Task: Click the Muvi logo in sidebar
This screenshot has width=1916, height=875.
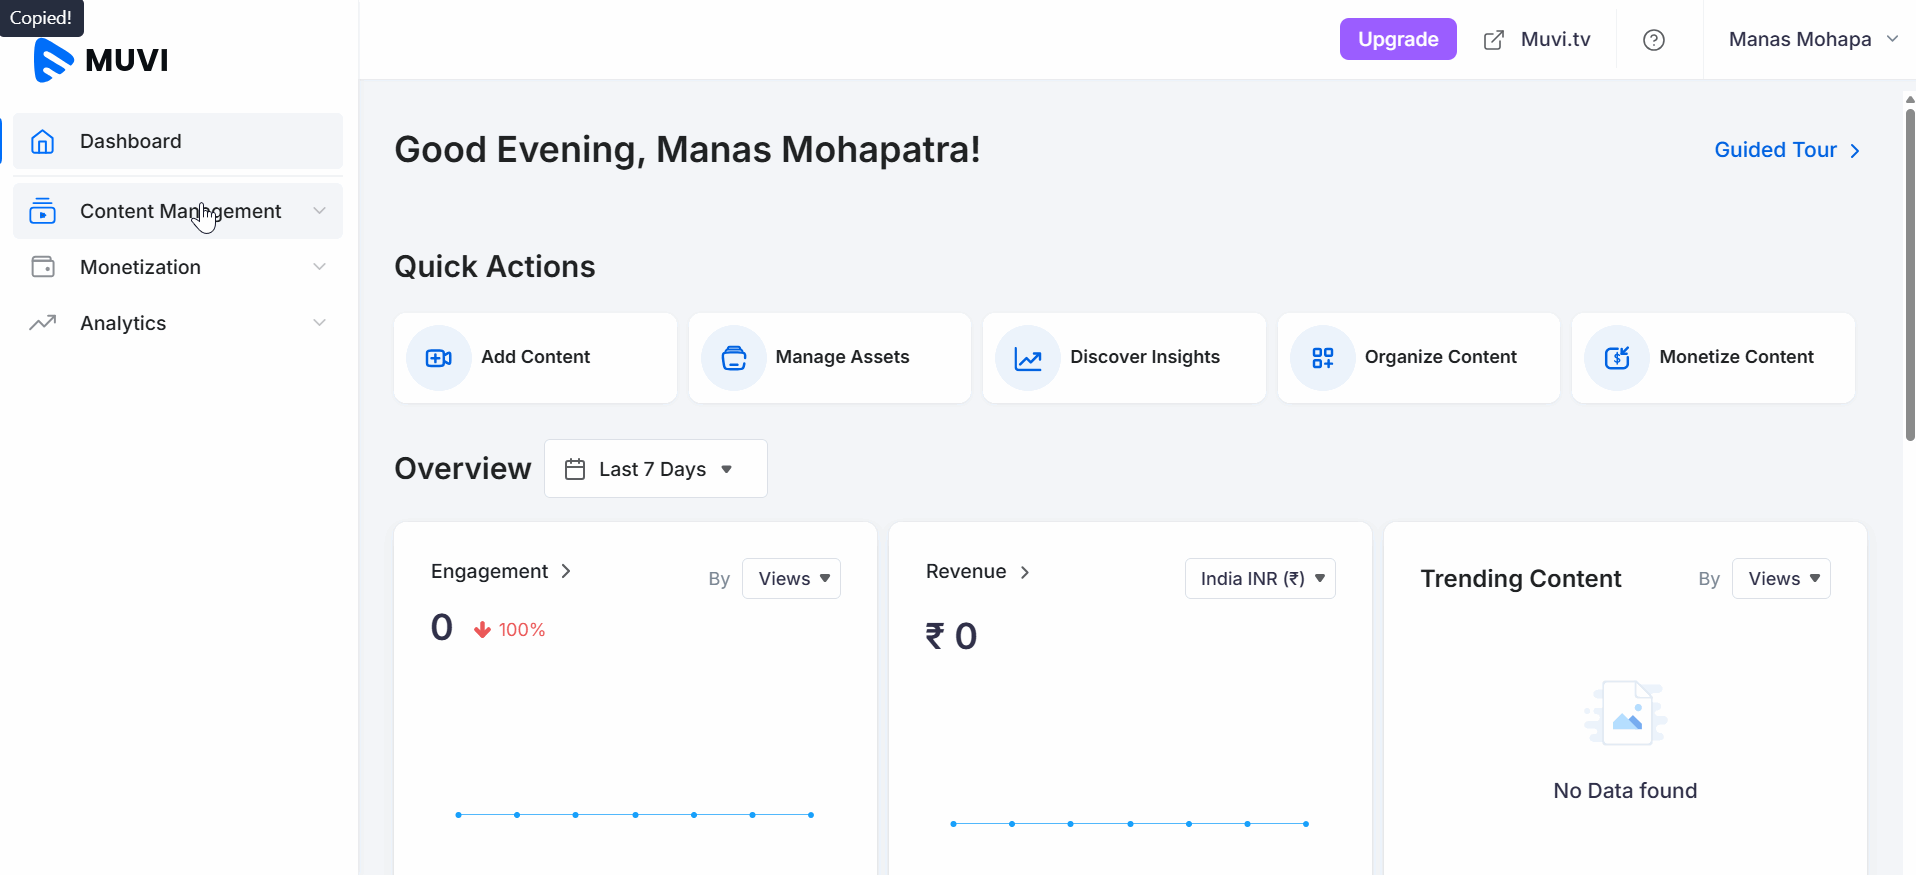Action: pos(101,60)
